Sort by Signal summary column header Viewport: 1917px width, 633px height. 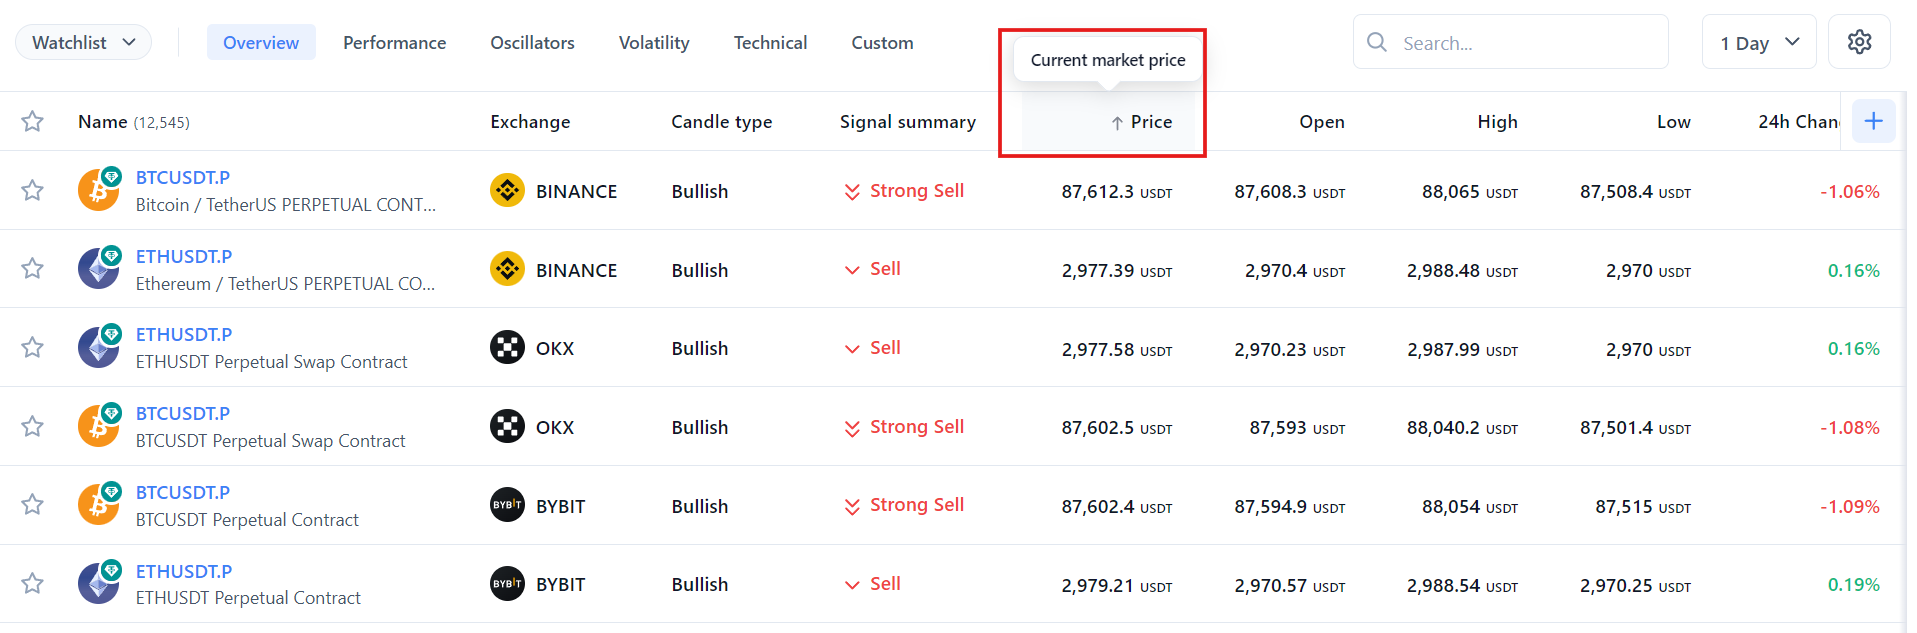coord(907,122)
